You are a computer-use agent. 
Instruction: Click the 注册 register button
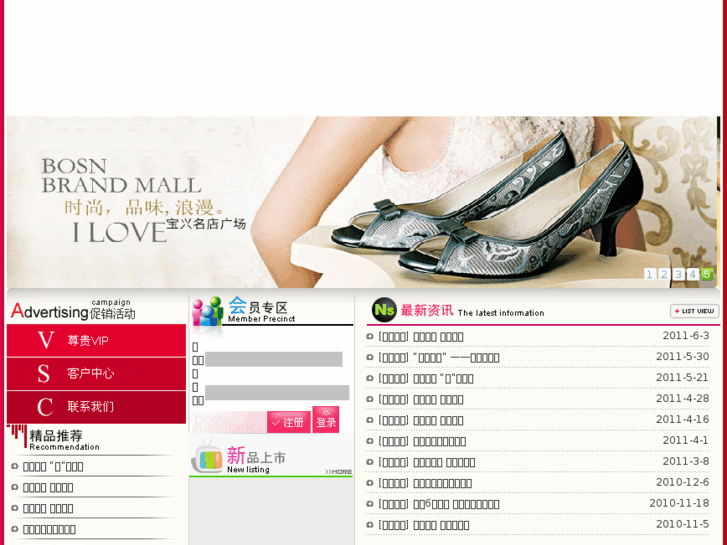click(288, 422)
